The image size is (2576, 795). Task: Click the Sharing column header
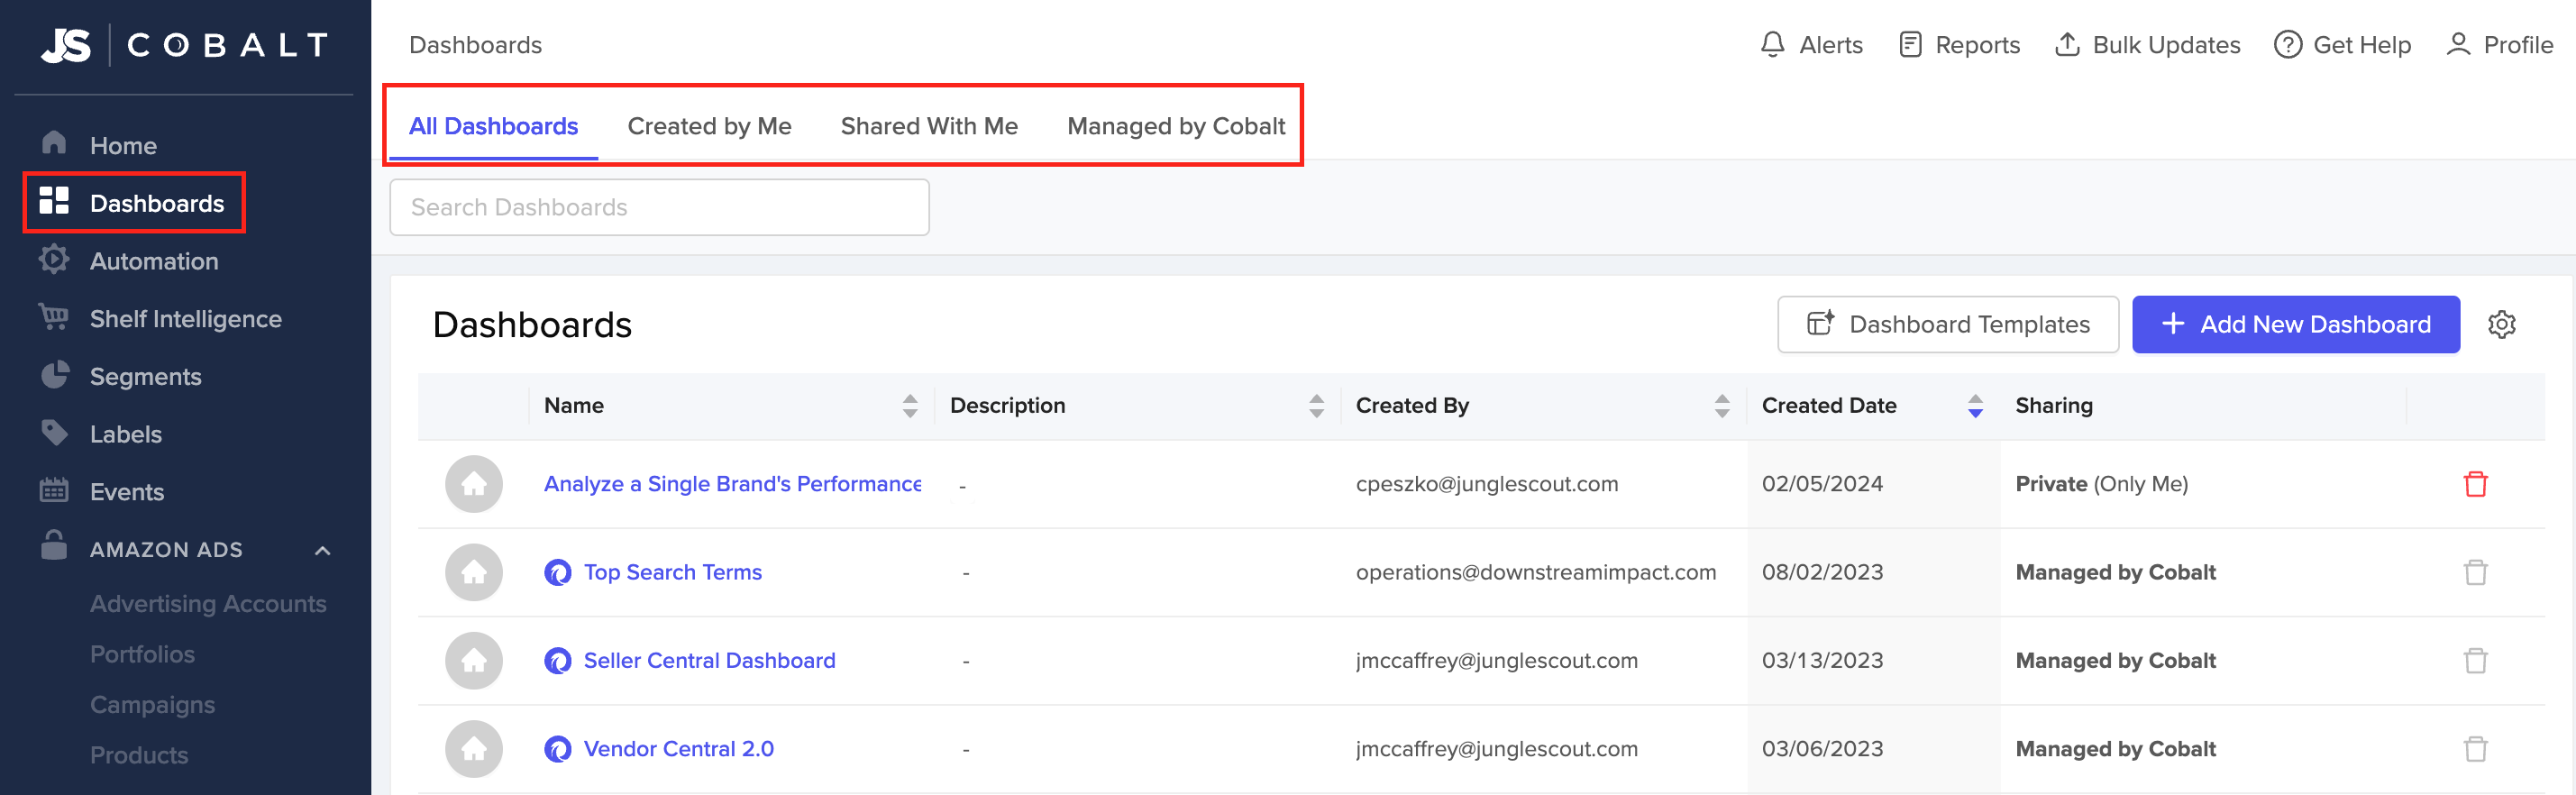[x=2054, y=405]
